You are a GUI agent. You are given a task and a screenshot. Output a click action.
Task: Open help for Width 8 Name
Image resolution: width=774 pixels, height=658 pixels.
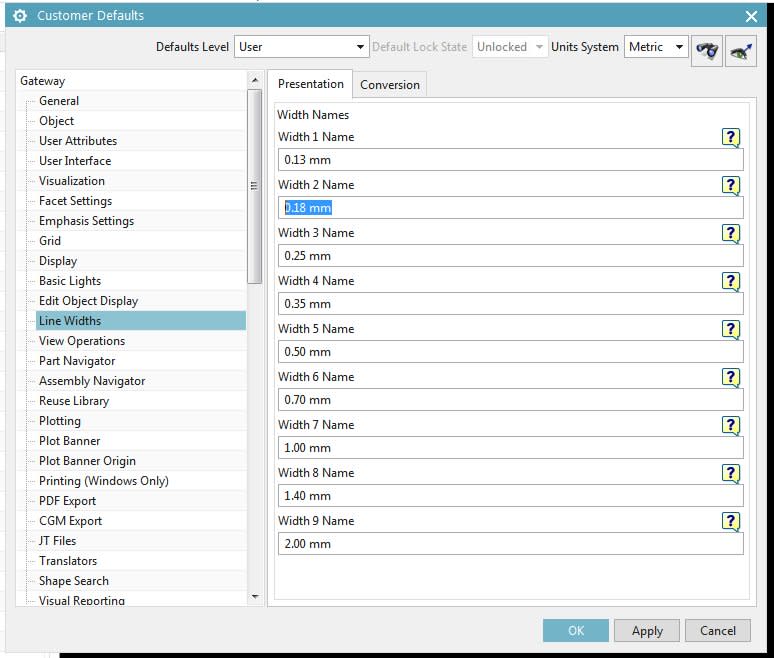(x=731, y=473)
